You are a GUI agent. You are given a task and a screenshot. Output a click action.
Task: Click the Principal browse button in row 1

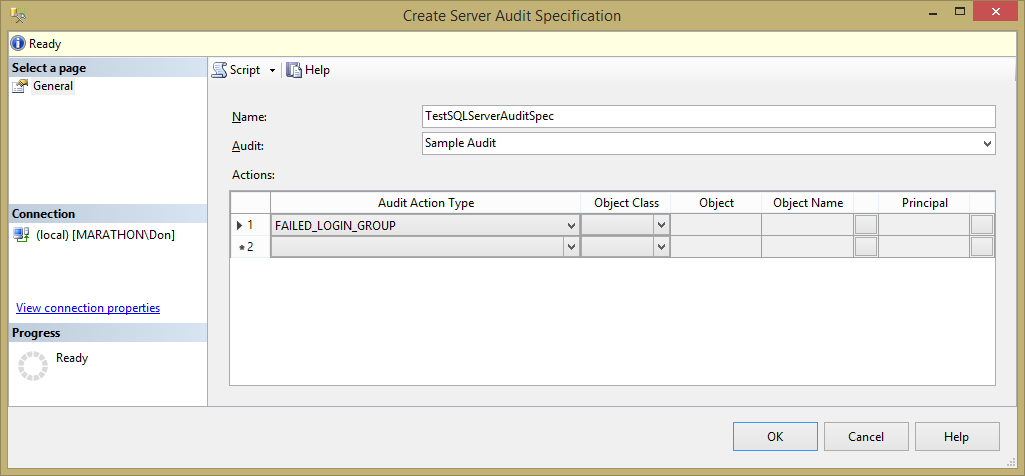point(982,226)
